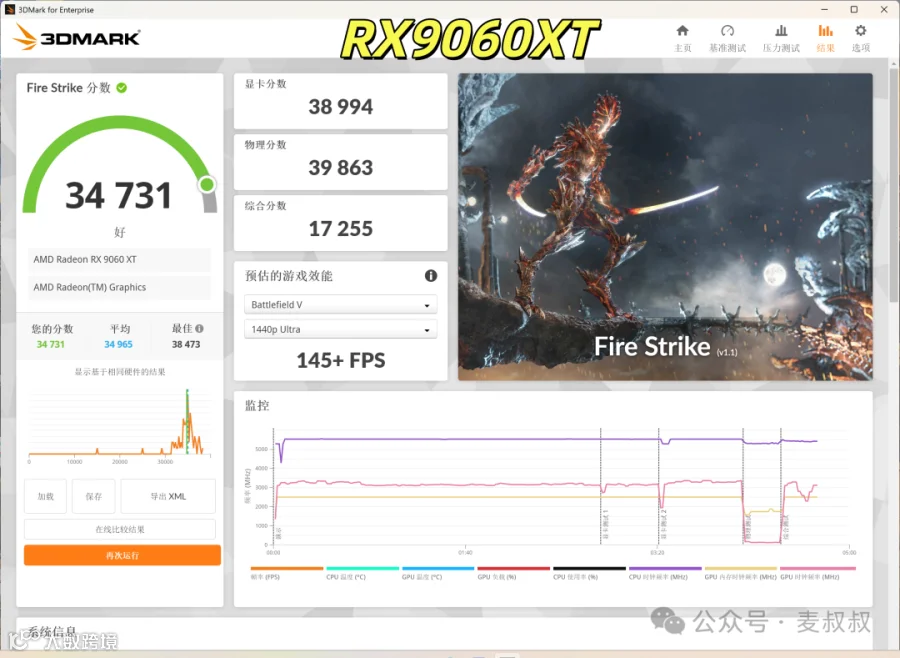Click the main 34 731 Fire Strike score
Screen dimensions: 900x658
point(118,196)
